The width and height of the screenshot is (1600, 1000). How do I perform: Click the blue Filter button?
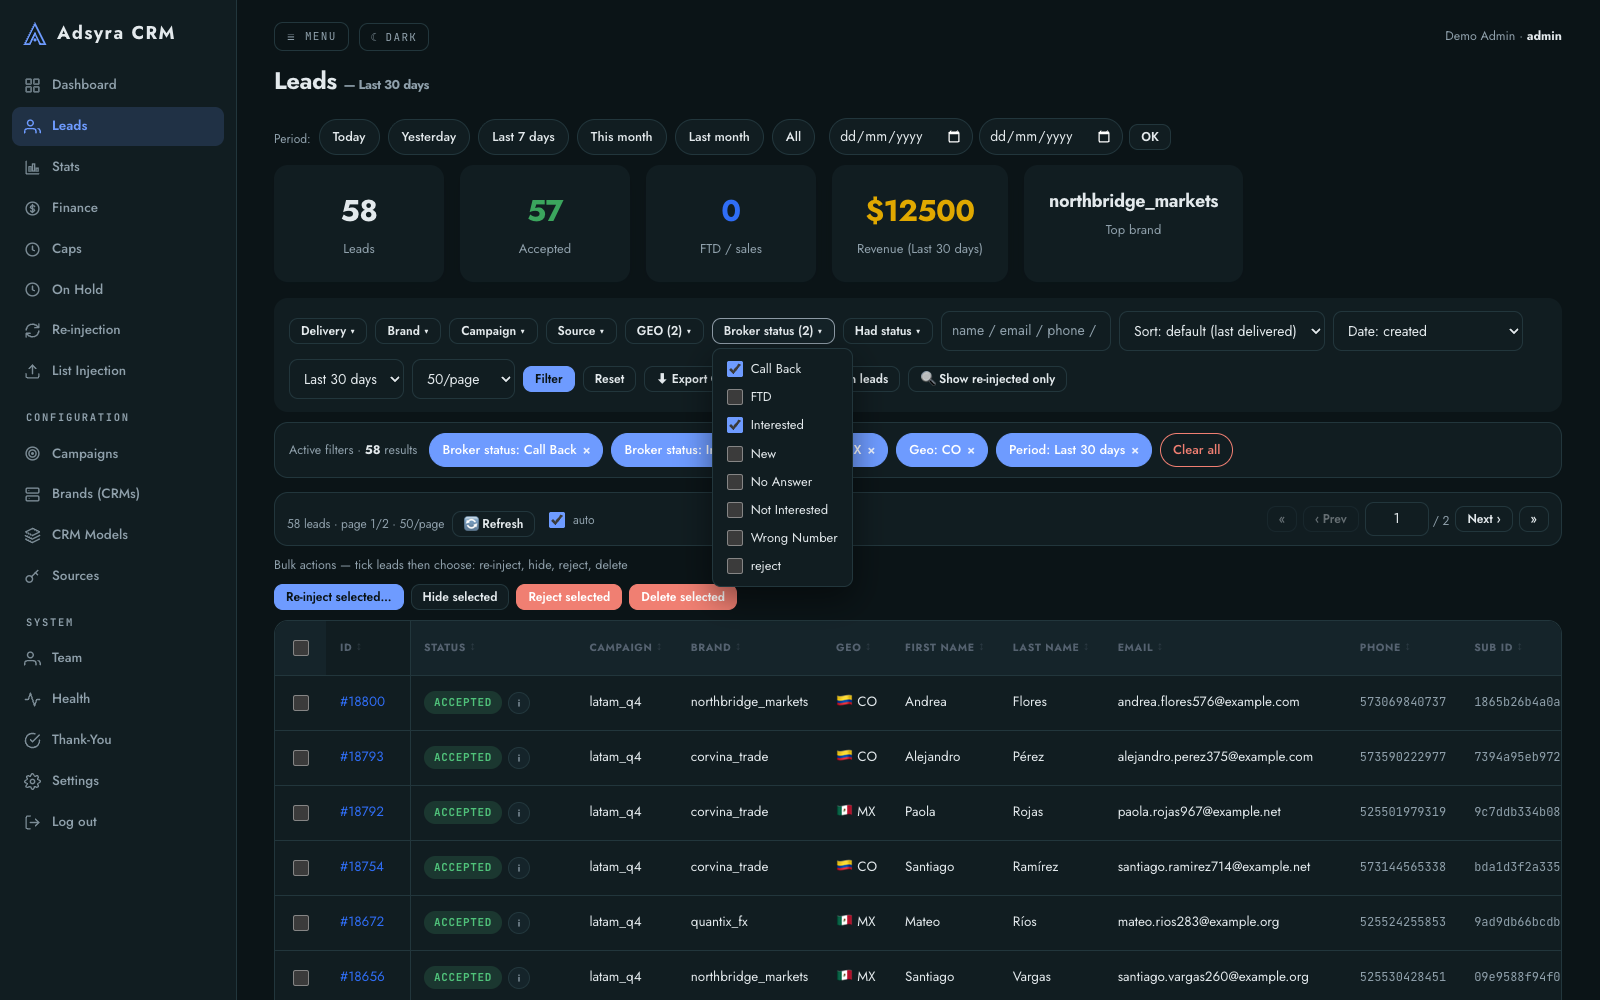[549, 379]
